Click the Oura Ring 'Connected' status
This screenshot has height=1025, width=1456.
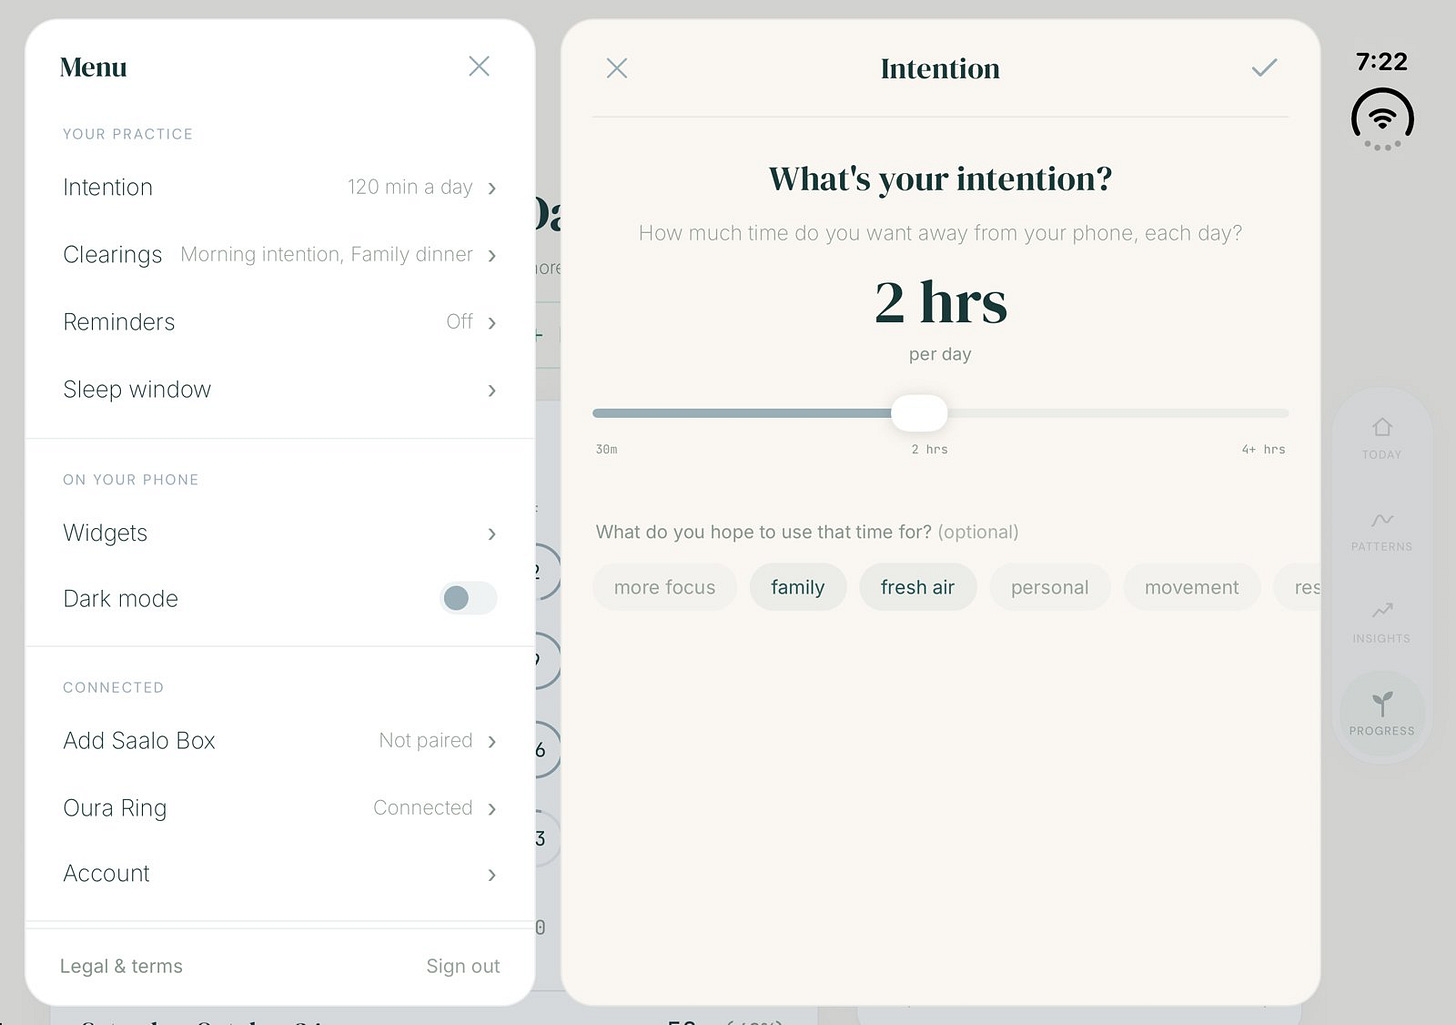tap(423, 807)
